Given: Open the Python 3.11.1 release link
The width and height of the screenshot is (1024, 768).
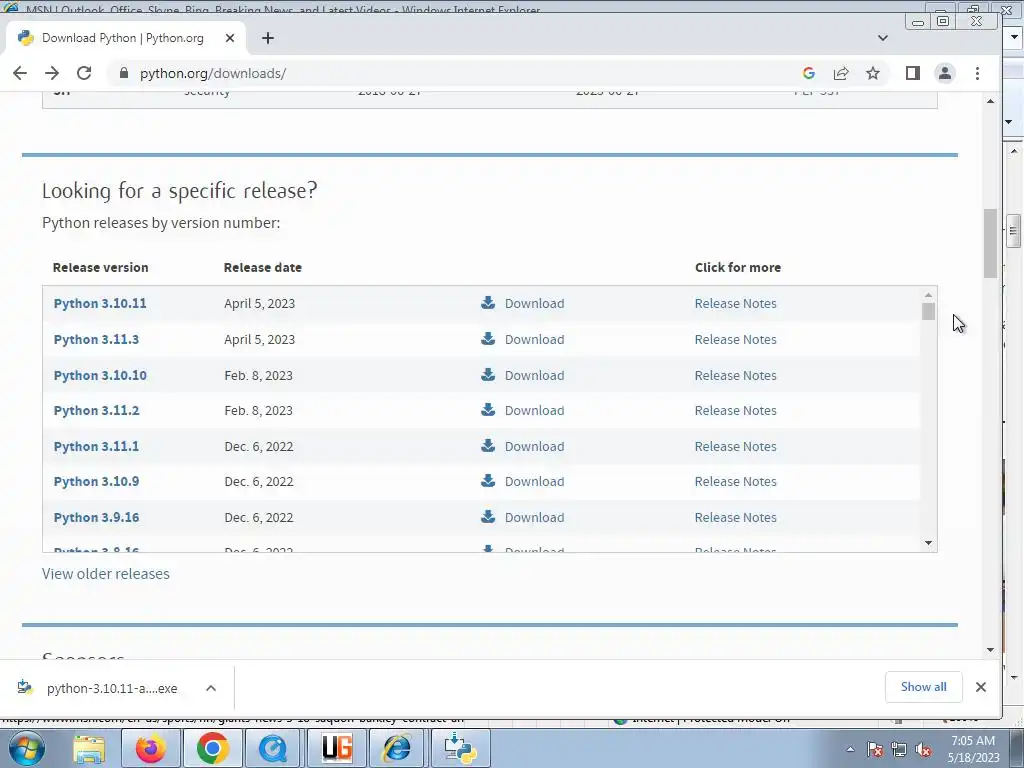Looking at the screenshot, I should (x=96, y=447).
